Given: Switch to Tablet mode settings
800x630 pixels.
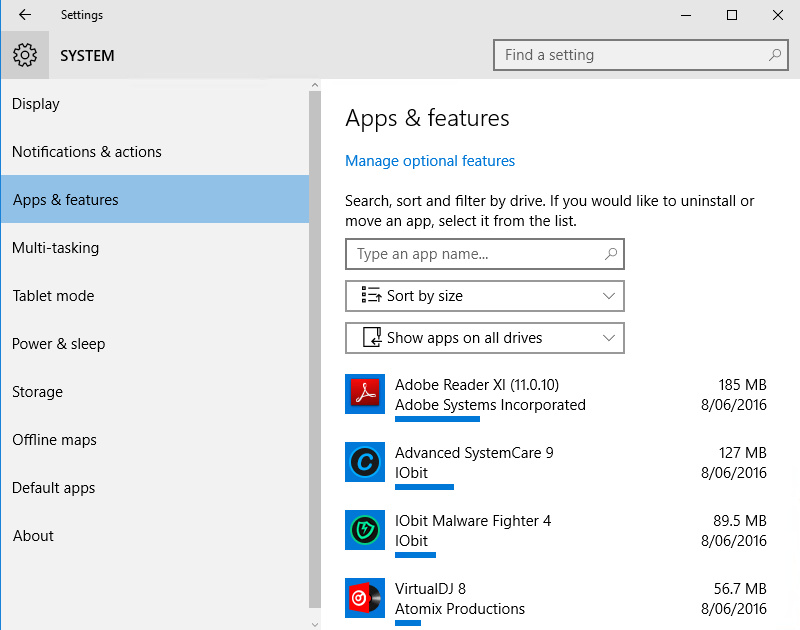Looking at the screenshot, I should point(155,295).
